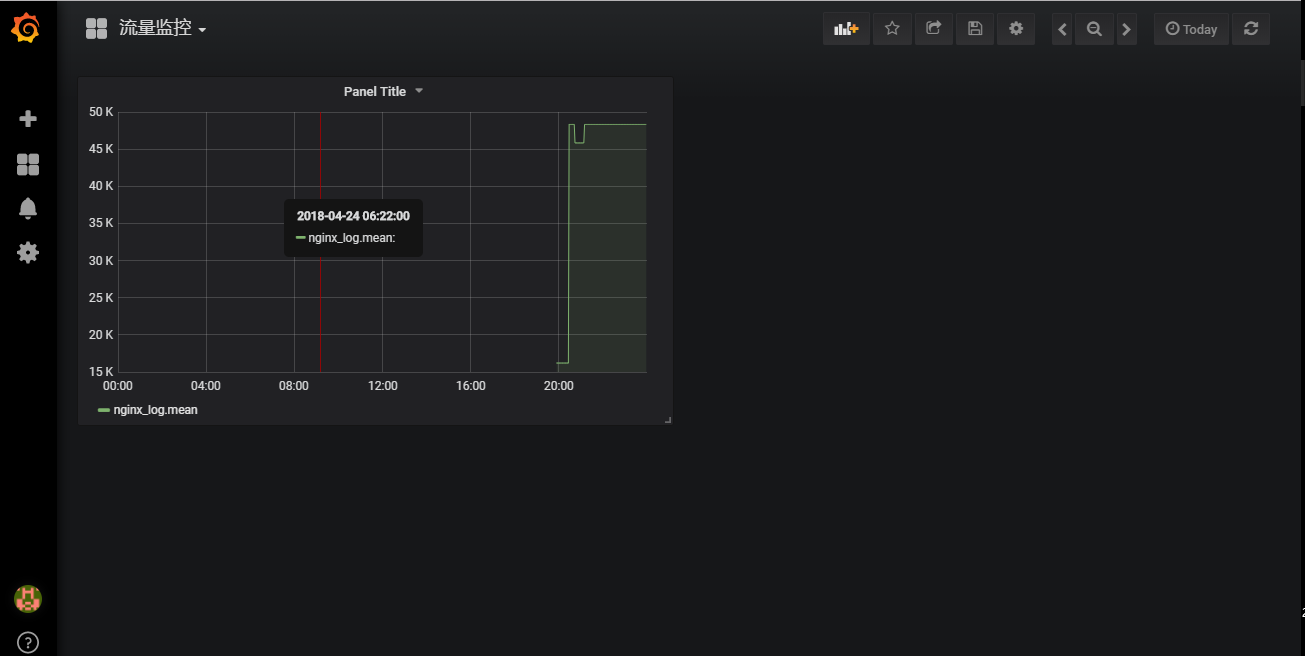The width and height of the screenshot is (1305, 656).
Task: Open the Alerting bell icon
Action: pos(27,207)
